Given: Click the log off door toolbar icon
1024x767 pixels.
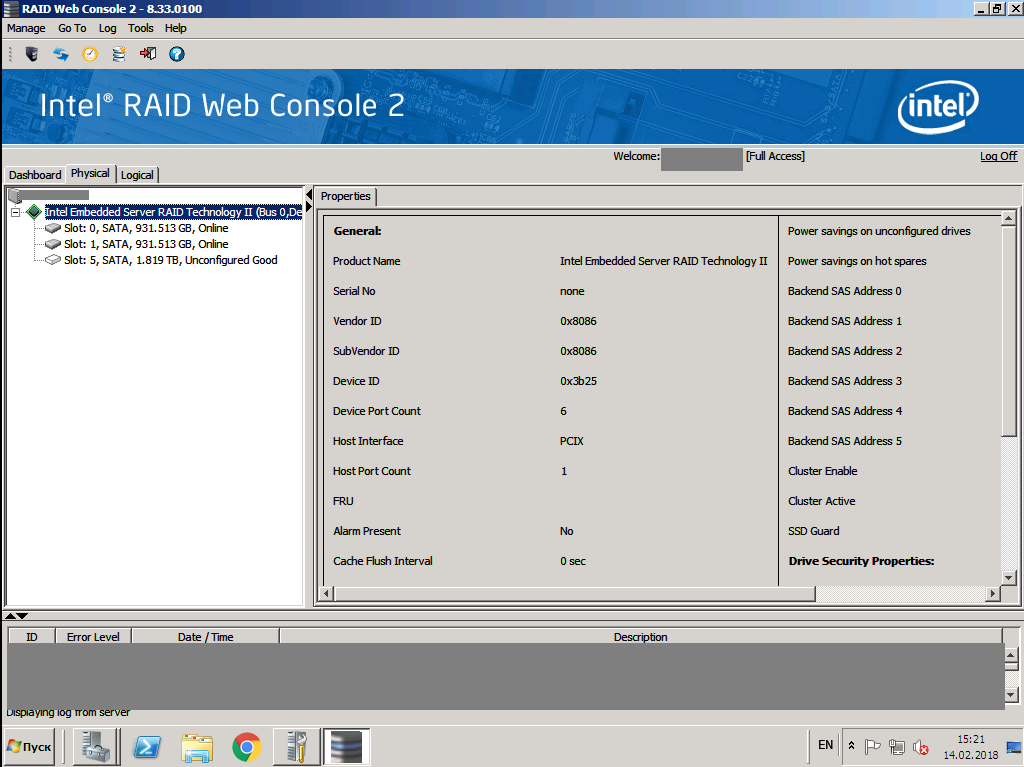Looking at the screenshot, I should [x=148, y=54].
